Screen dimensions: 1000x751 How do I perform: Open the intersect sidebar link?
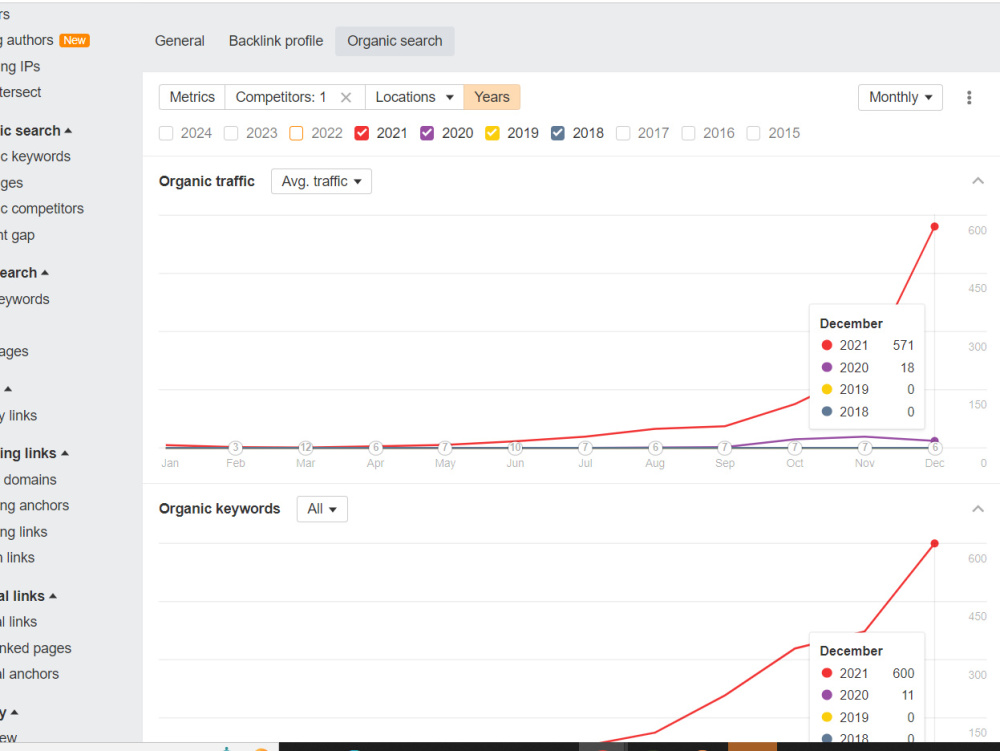pyautogui.click(x=20, y=92)
